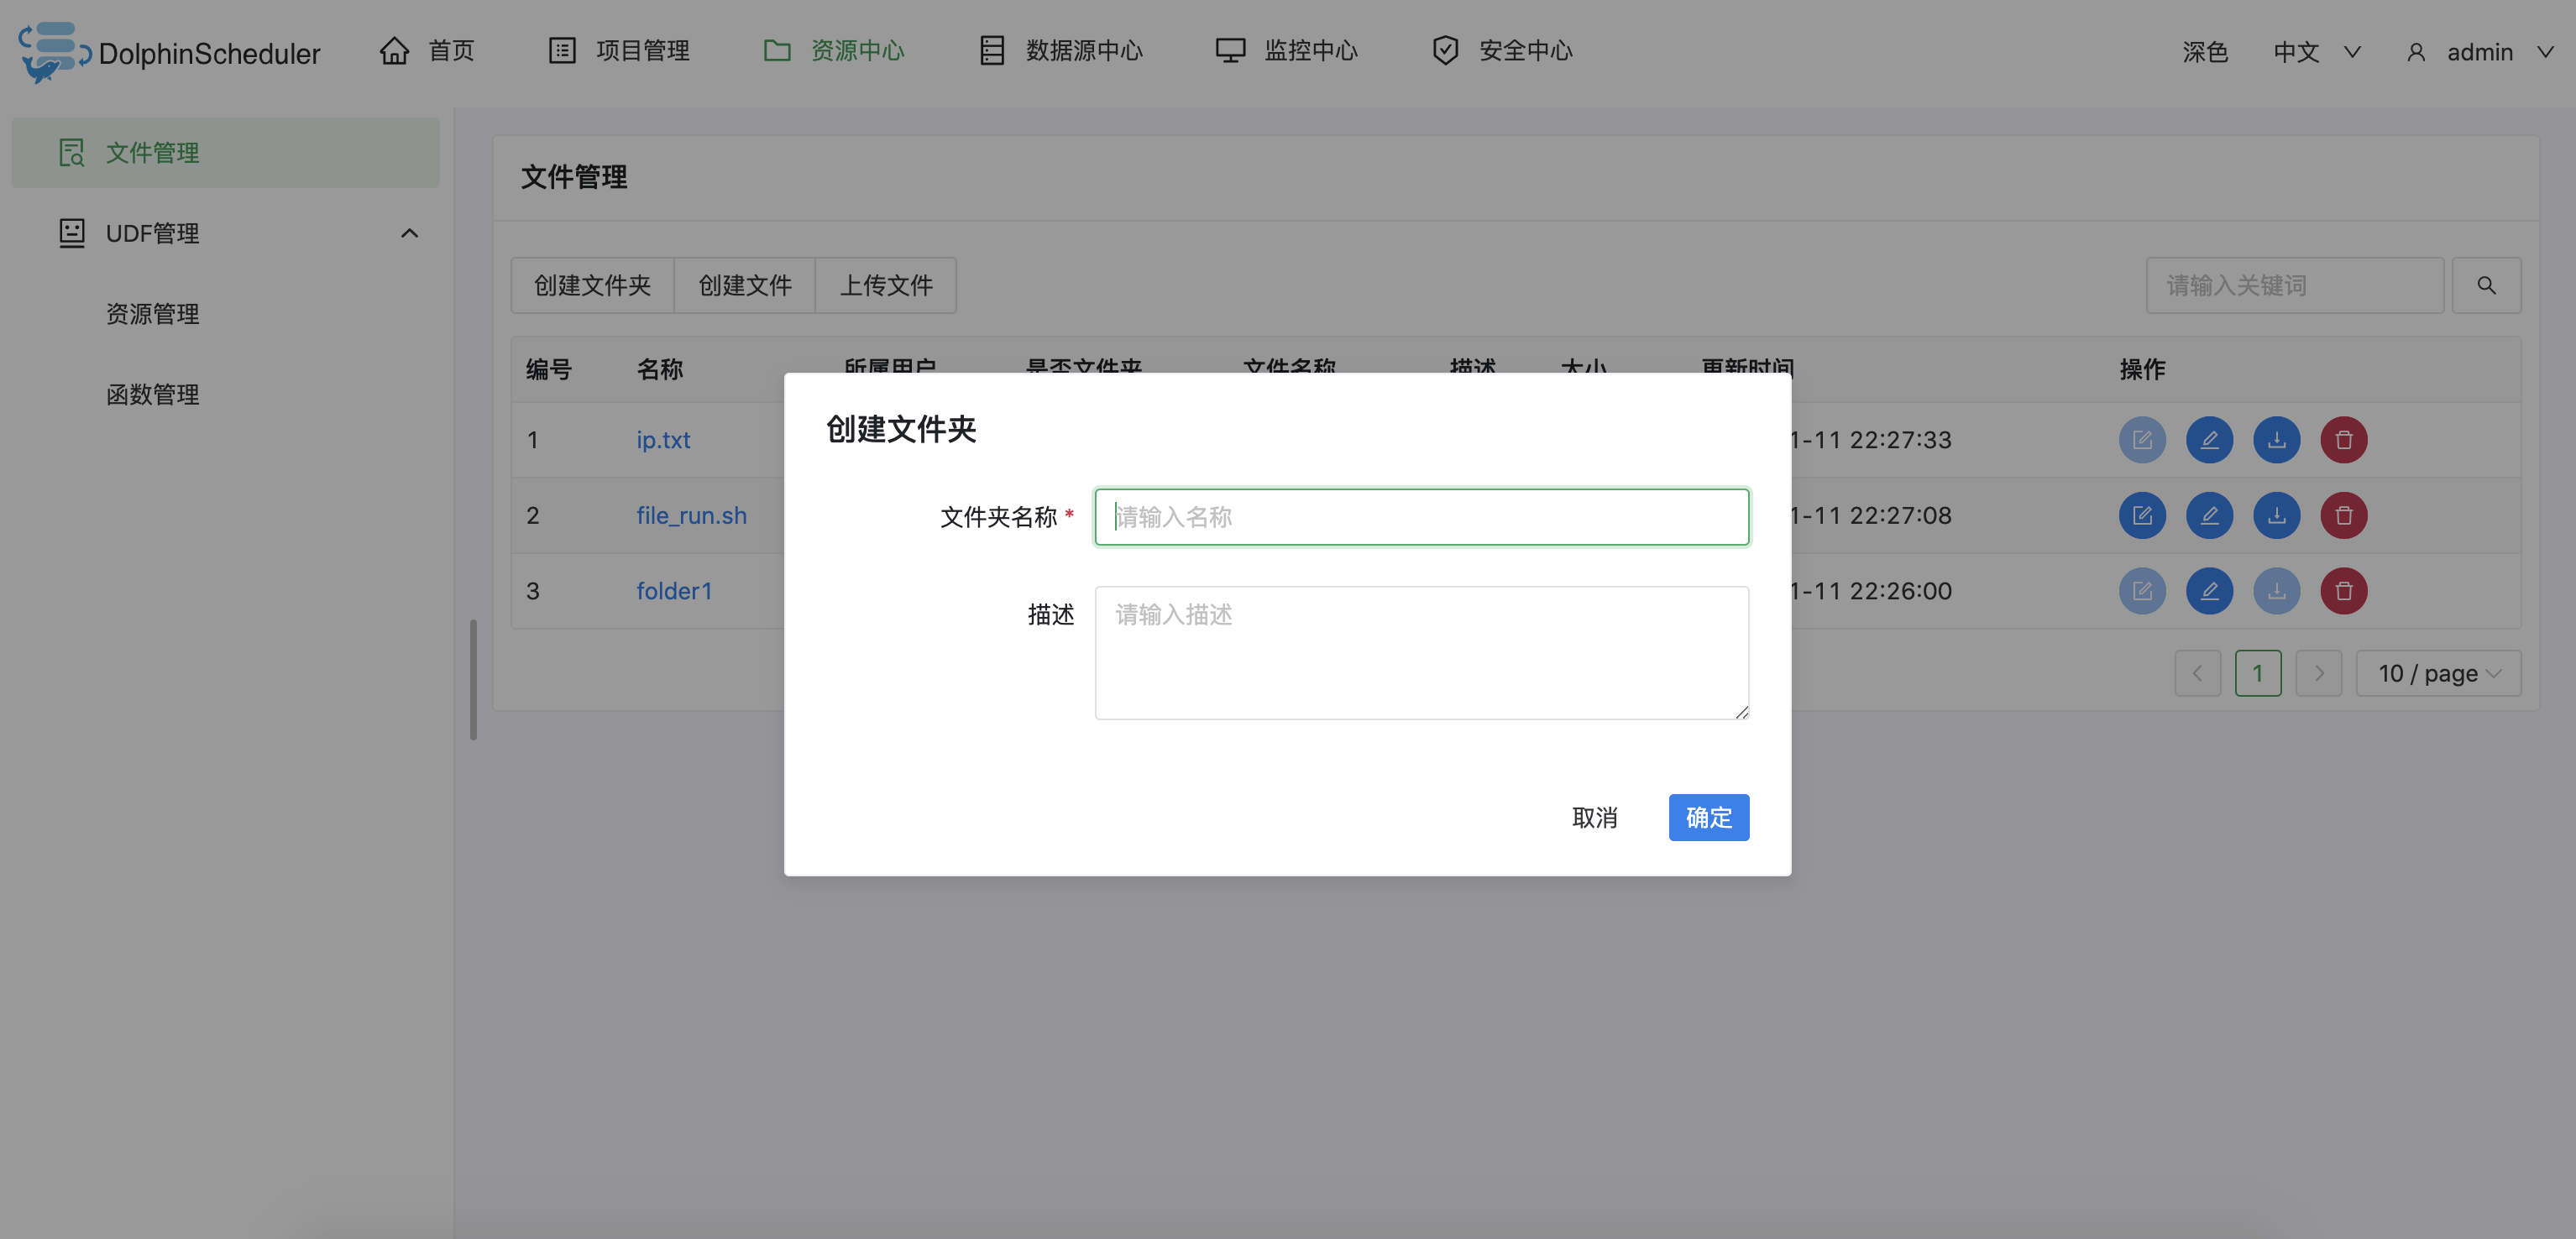Click the rename icon for folder1 row

click(2209, 591)
